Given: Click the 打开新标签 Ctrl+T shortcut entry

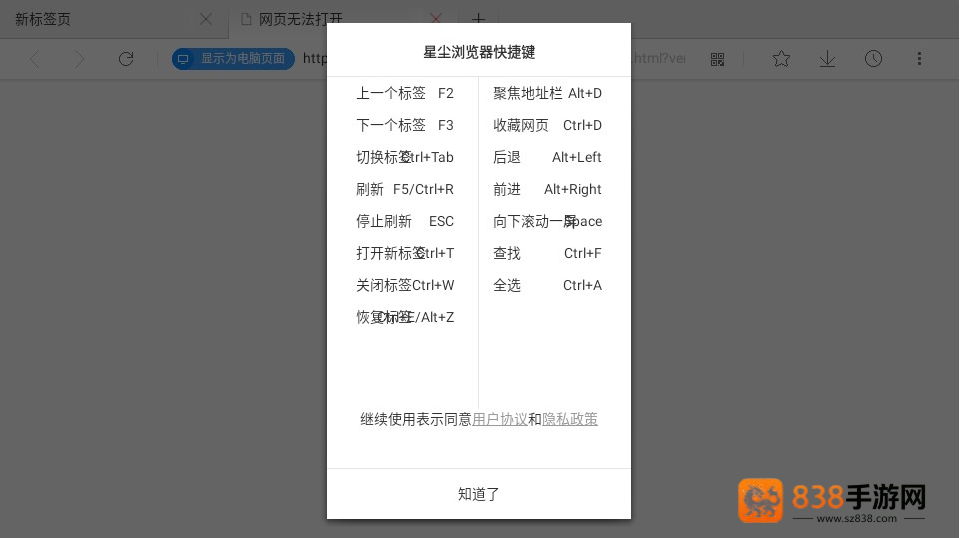Looking at the screenshot, I should point(405,253).
